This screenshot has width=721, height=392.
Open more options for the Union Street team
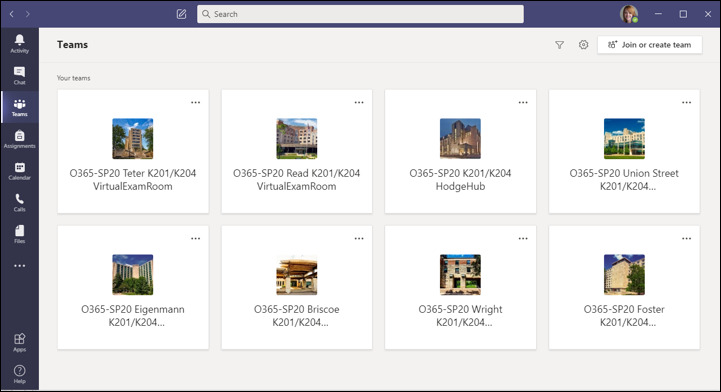point(687,102)
